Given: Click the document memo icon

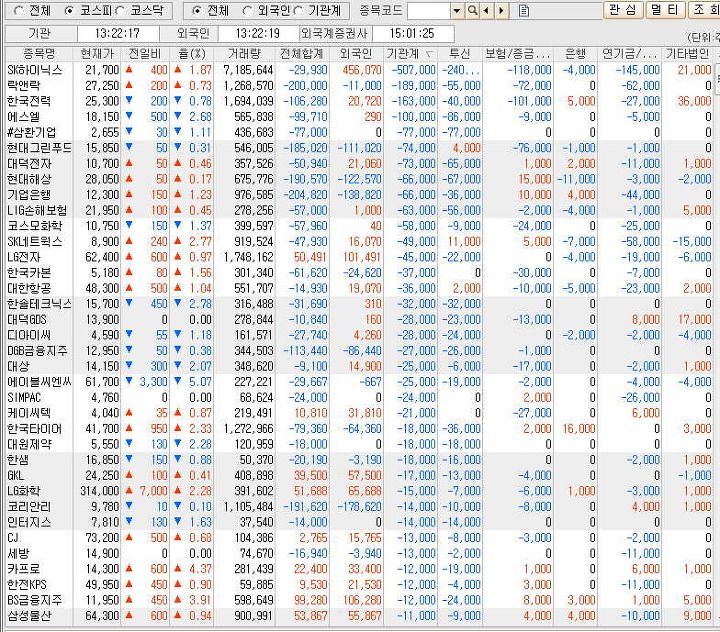Looking at the screenshot, I should 523,11.
